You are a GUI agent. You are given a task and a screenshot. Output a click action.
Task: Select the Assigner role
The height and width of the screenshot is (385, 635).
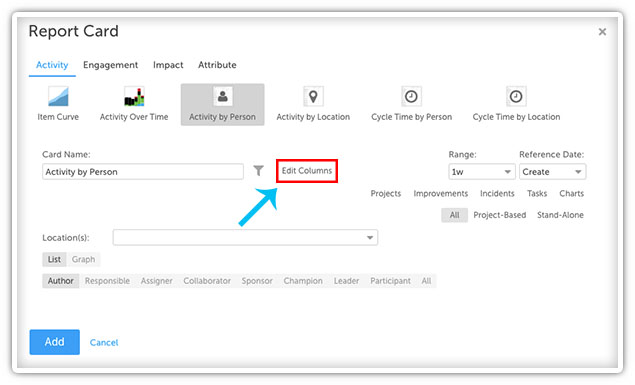[x=157, y=281]
